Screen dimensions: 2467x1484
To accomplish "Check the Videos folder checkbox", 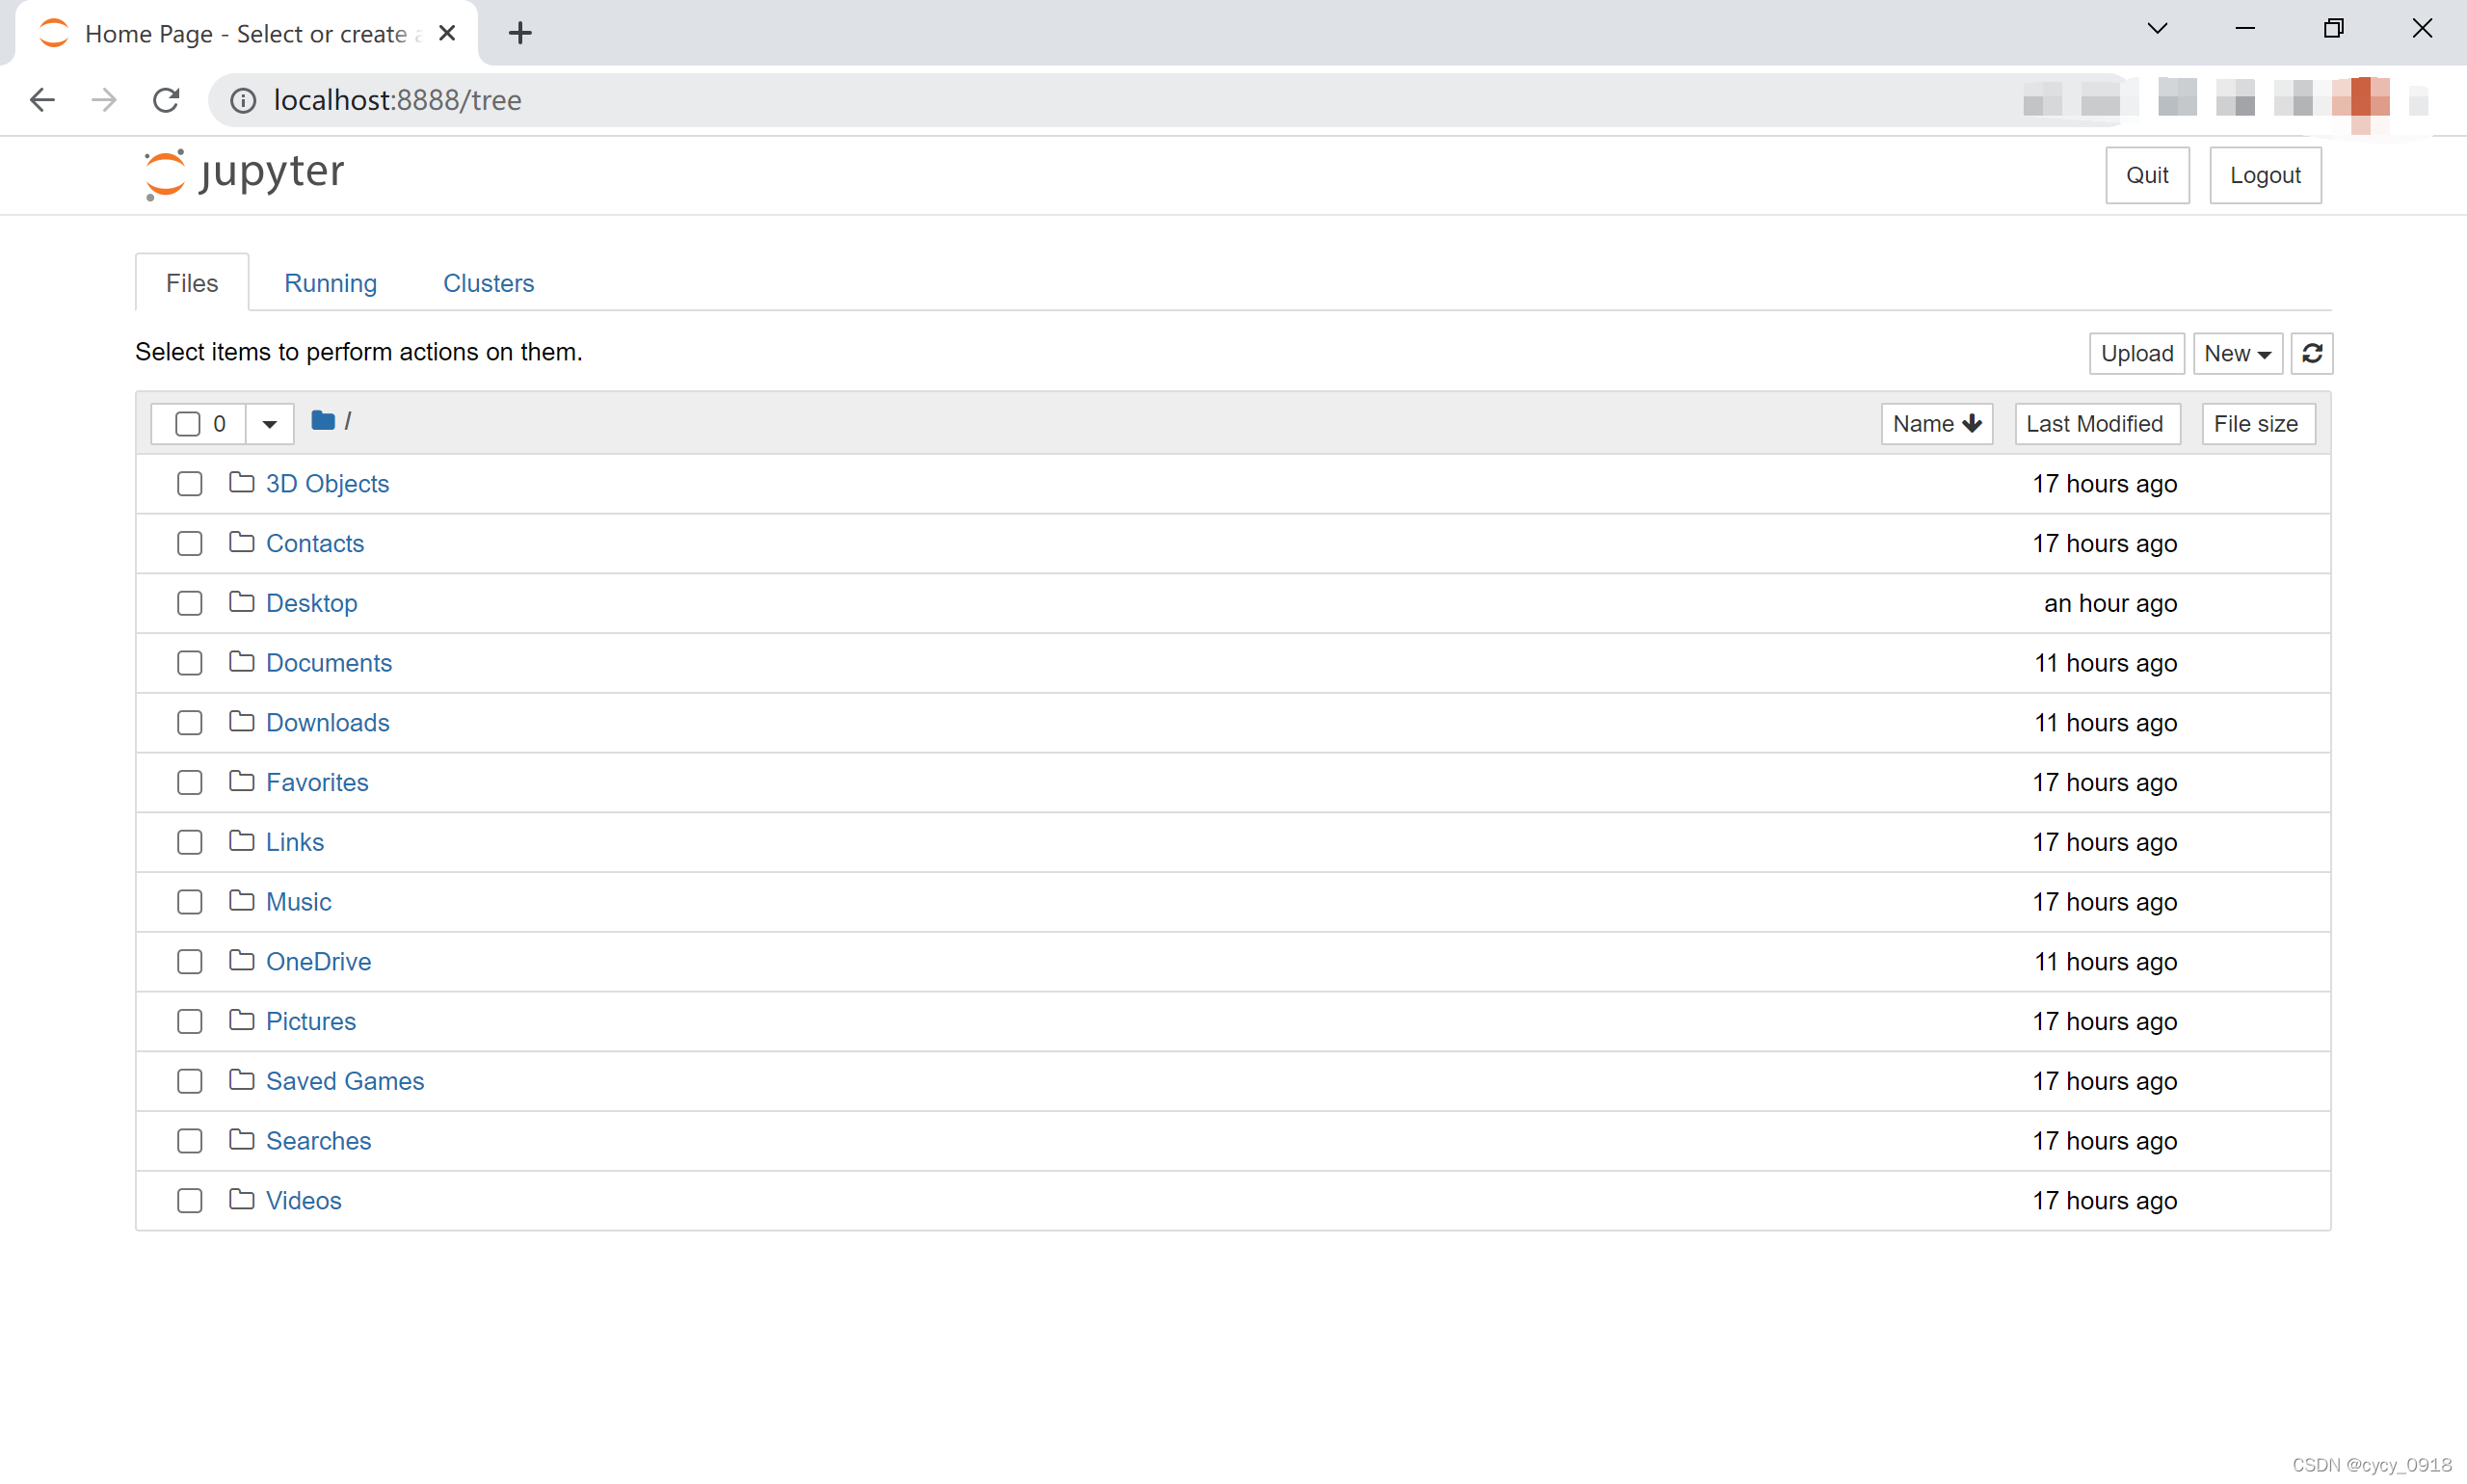I will [189, 1201].
